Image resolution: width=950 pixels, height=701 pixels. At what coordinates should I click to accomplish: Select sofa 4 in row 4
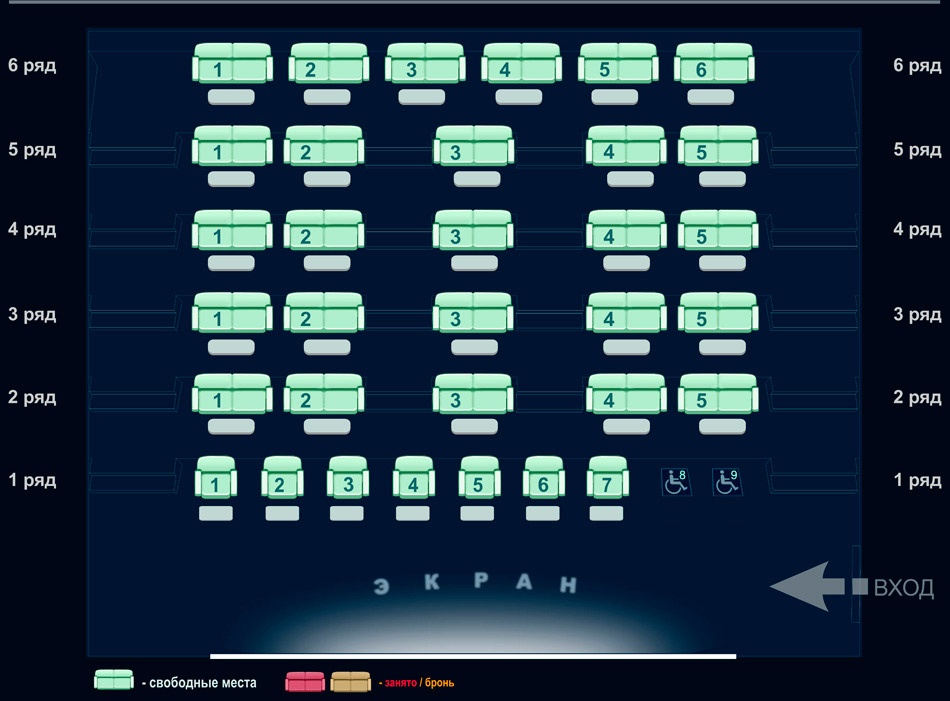(626, 231)
